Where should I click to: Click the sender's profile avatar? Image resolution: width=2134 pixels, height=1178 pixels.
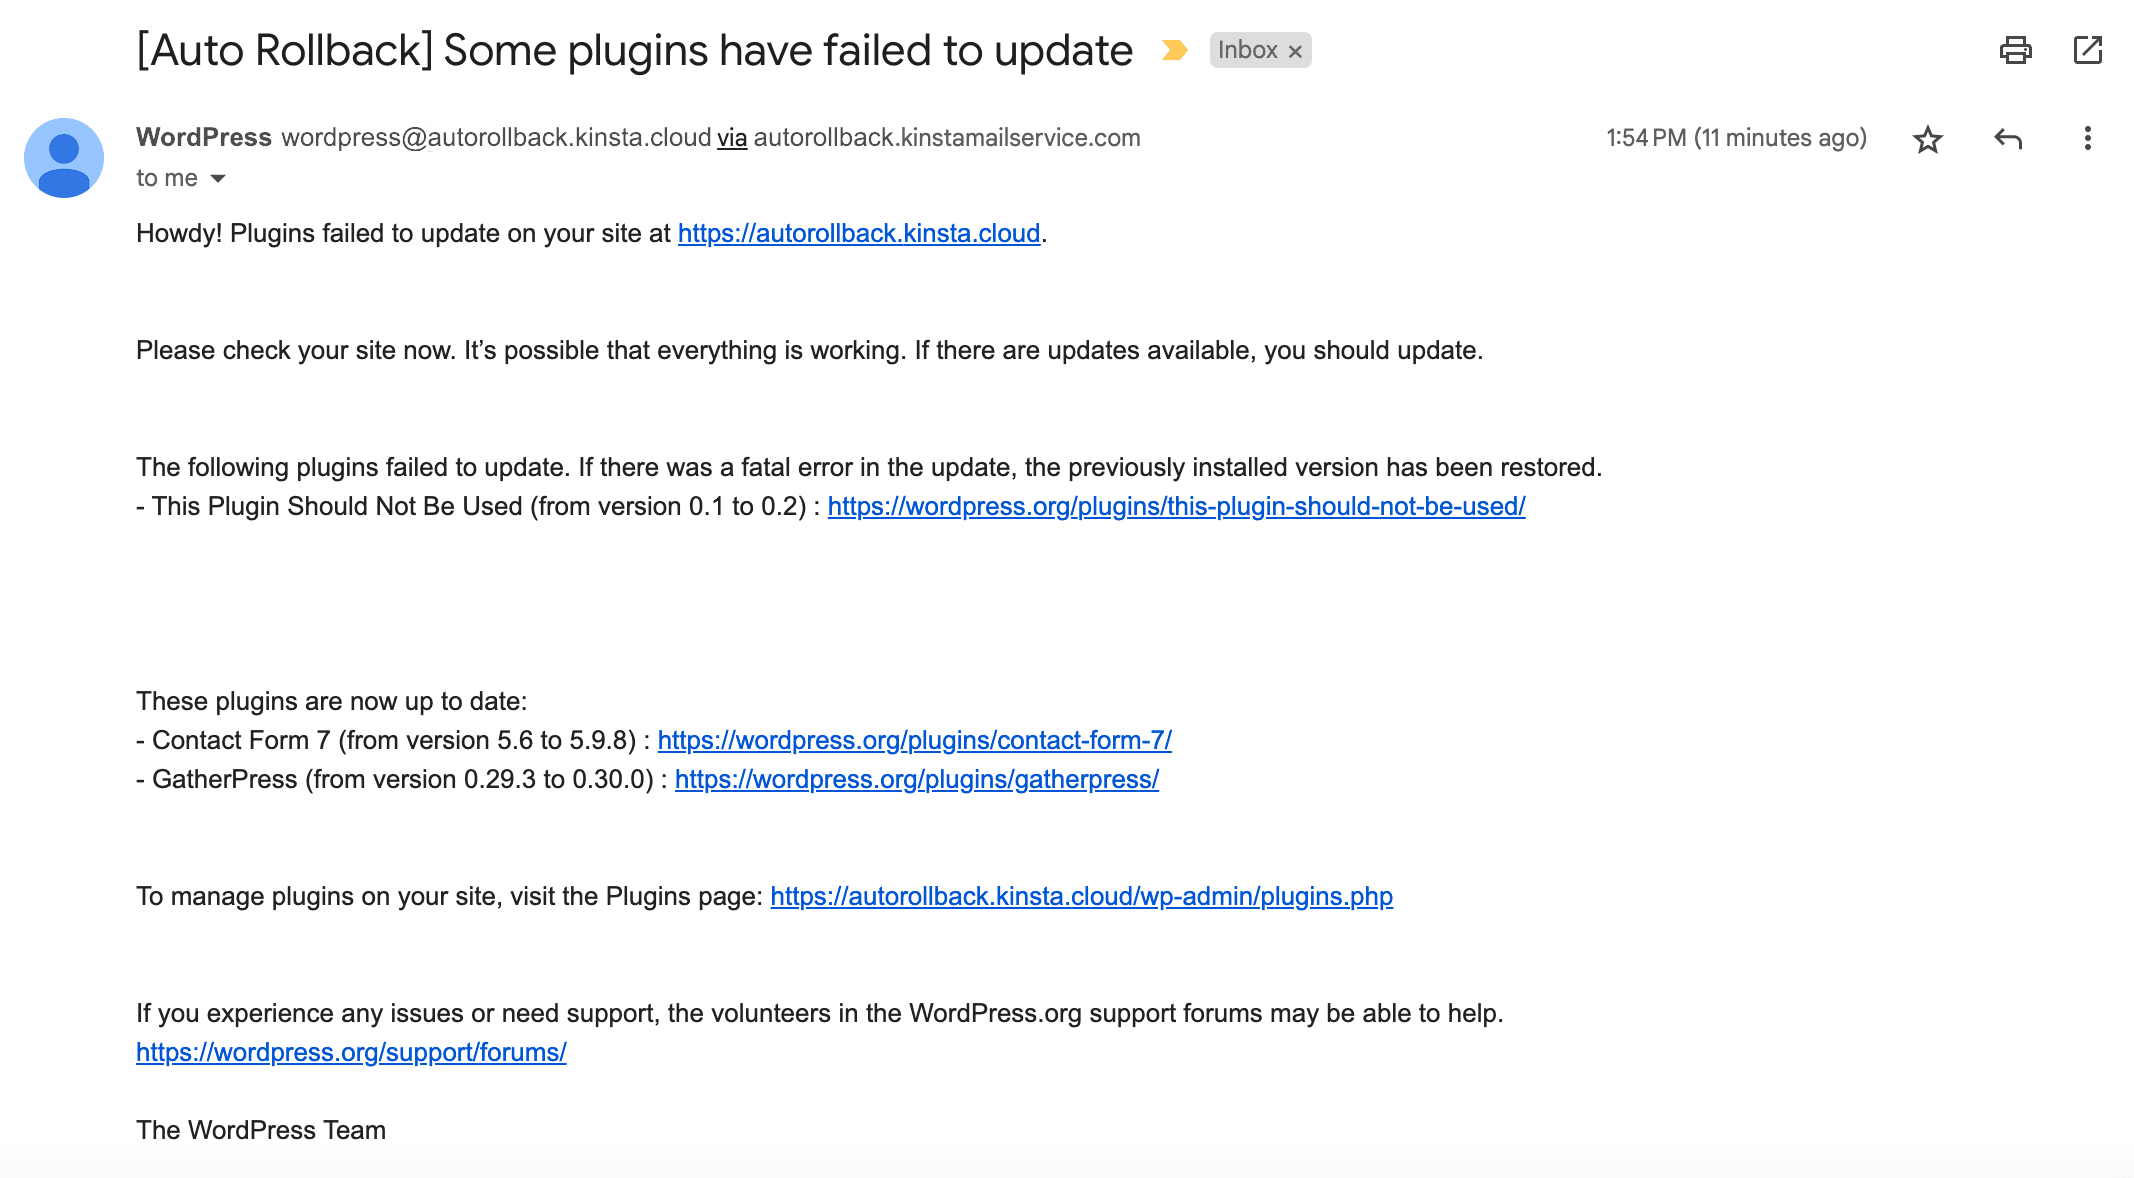coord(63,157)
